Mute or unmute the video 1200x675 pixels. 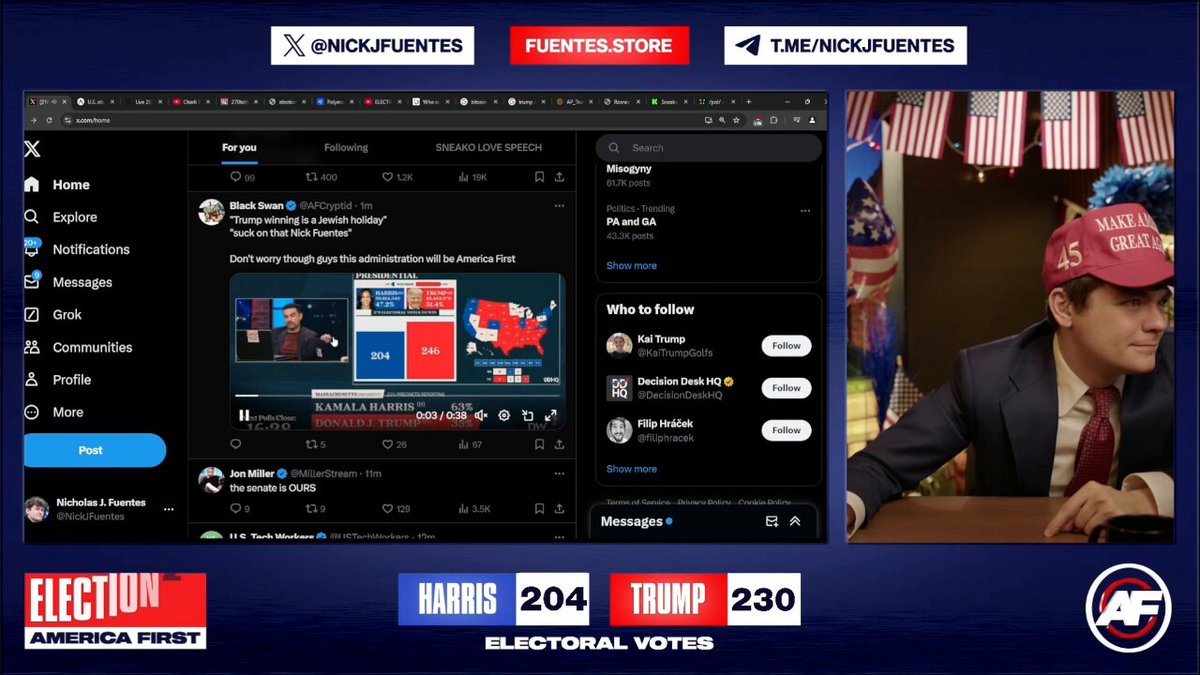(x=480, y=415)
